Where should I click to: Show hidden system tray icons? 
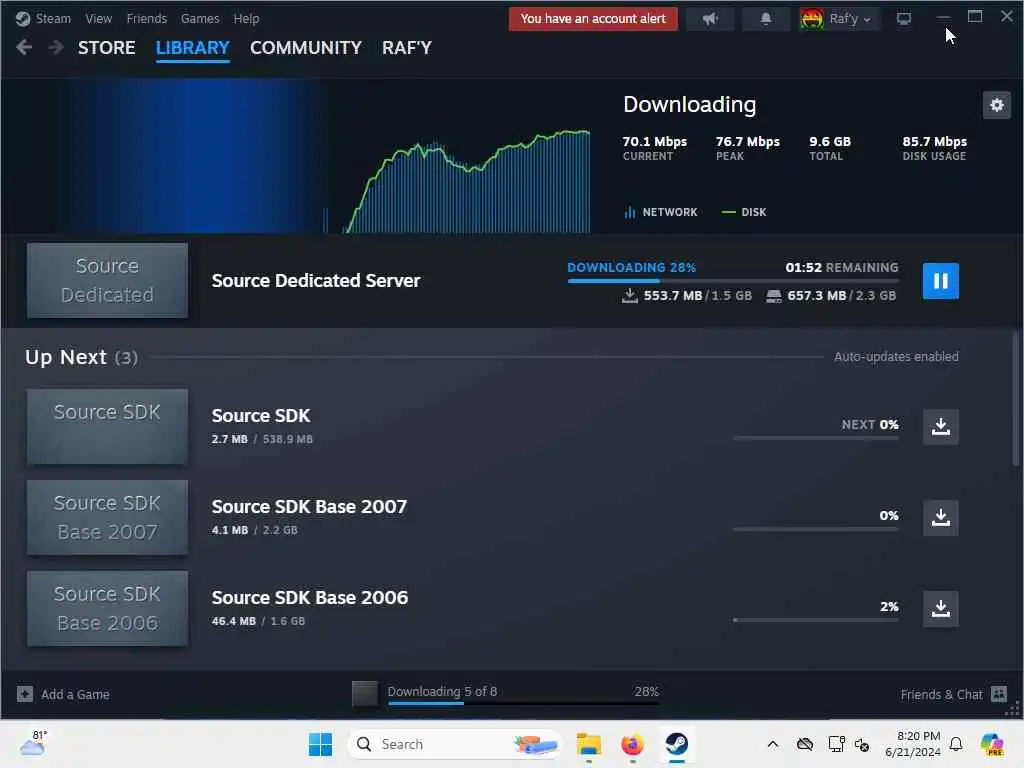tap(773, 744)
